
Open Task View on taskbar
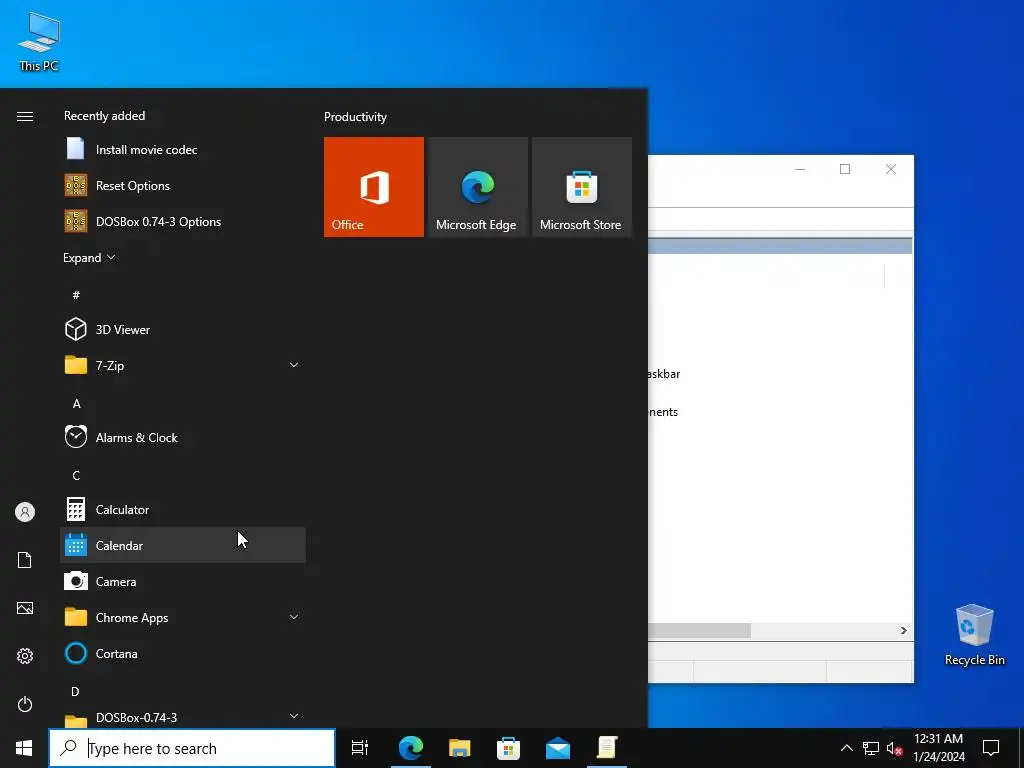click(360, 748)
